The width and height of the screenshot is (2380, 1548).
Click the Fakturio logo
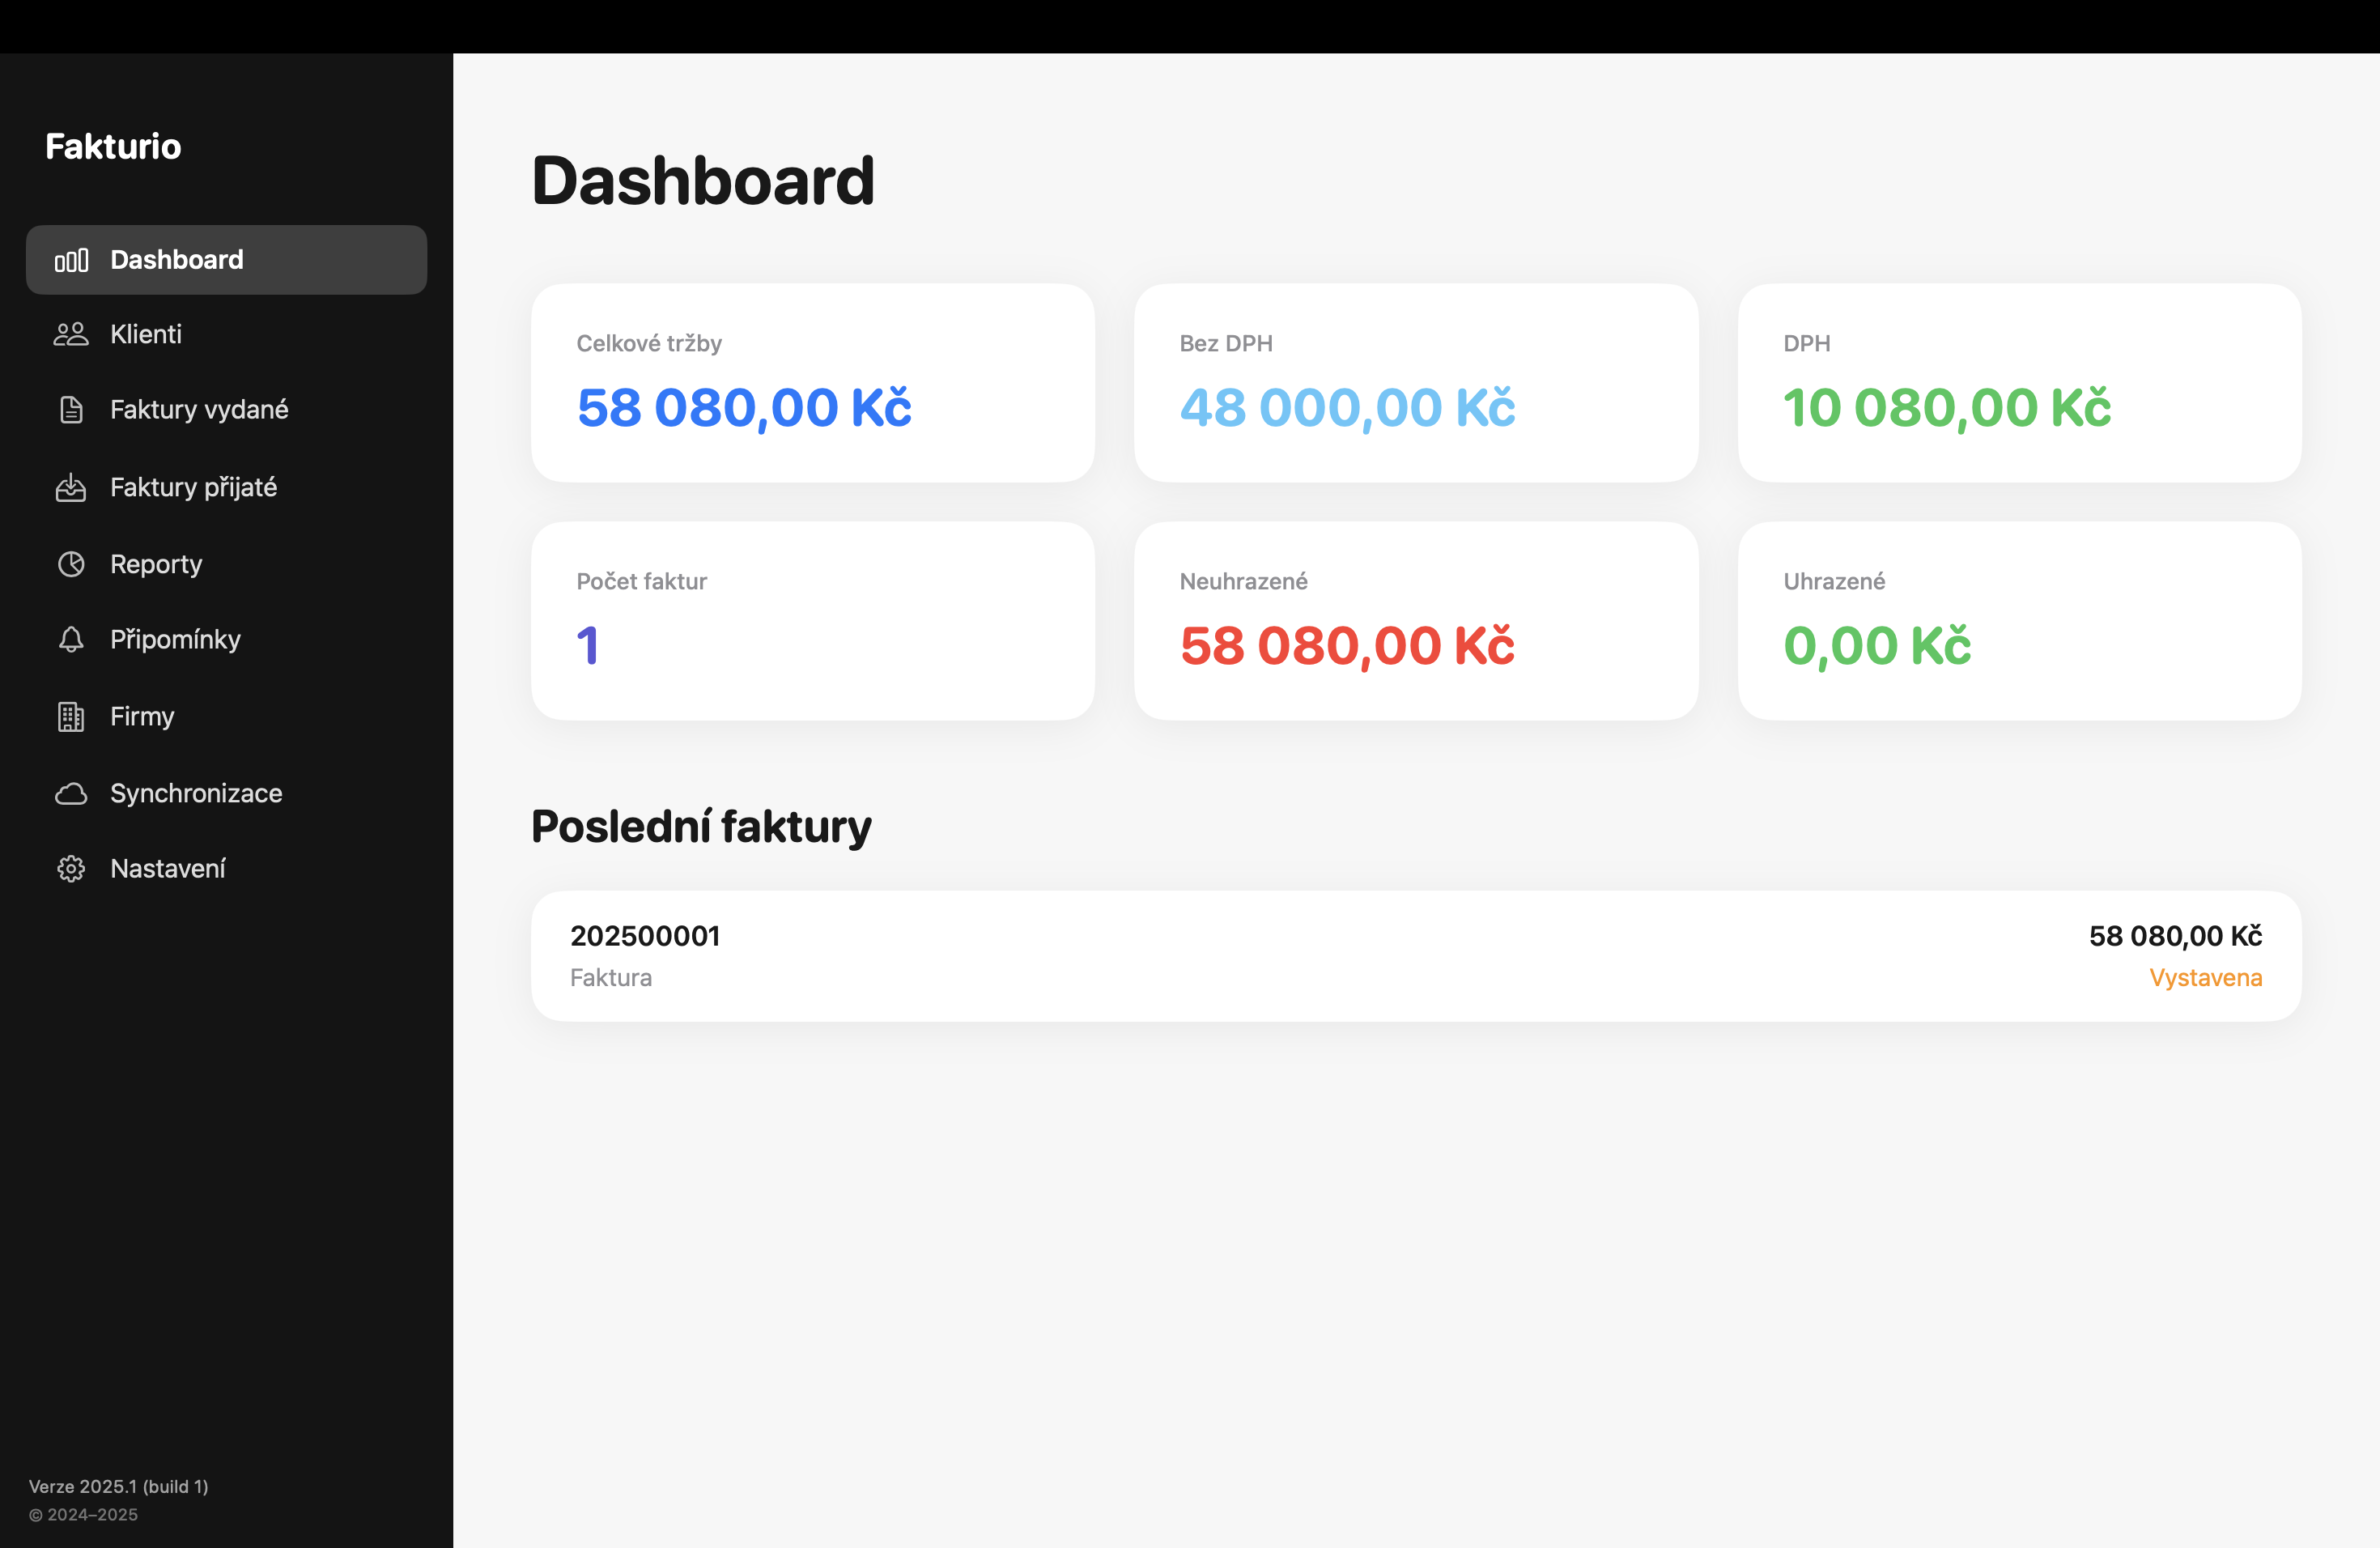pos(113,146)
